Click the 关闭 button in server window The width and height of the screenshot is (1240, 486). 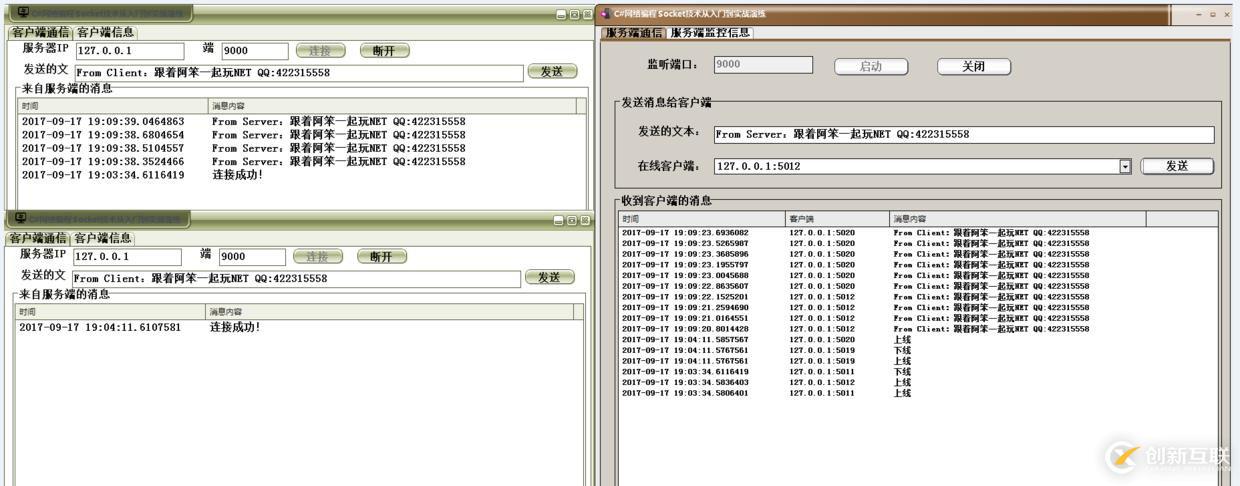point(973,66)
